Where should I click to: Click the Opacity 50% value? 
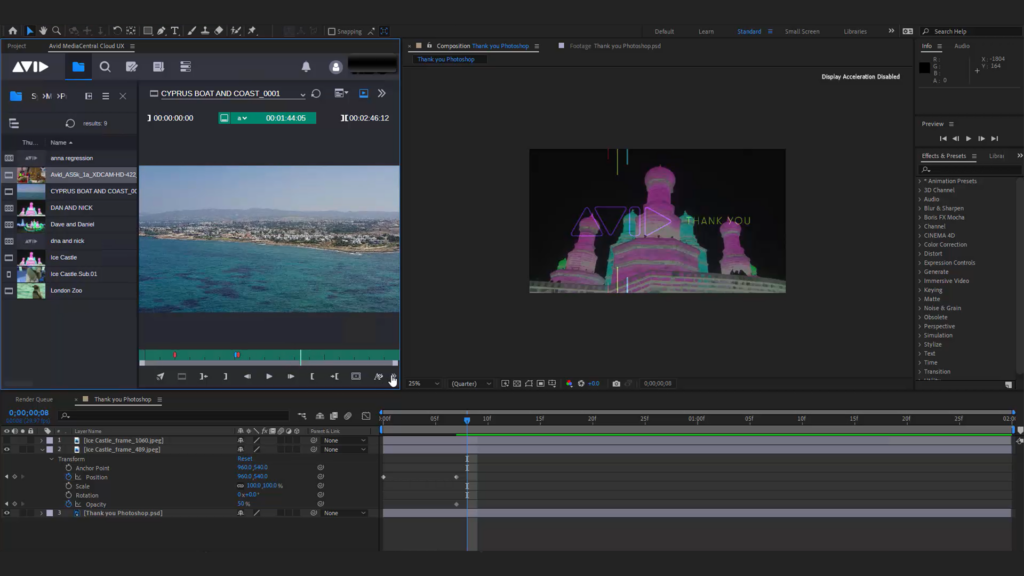244,504
